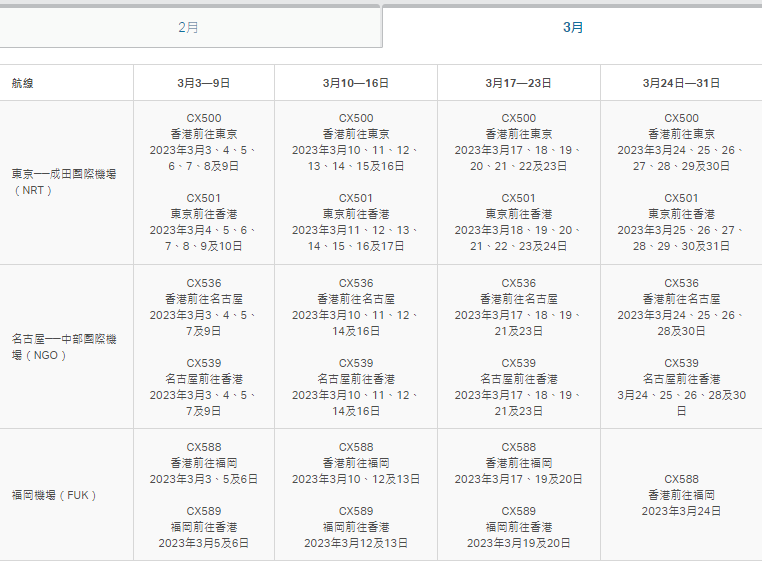
Task: Click the 東京—成田國際機場 (NRT) row label
Action: click(x=64, y=182)
